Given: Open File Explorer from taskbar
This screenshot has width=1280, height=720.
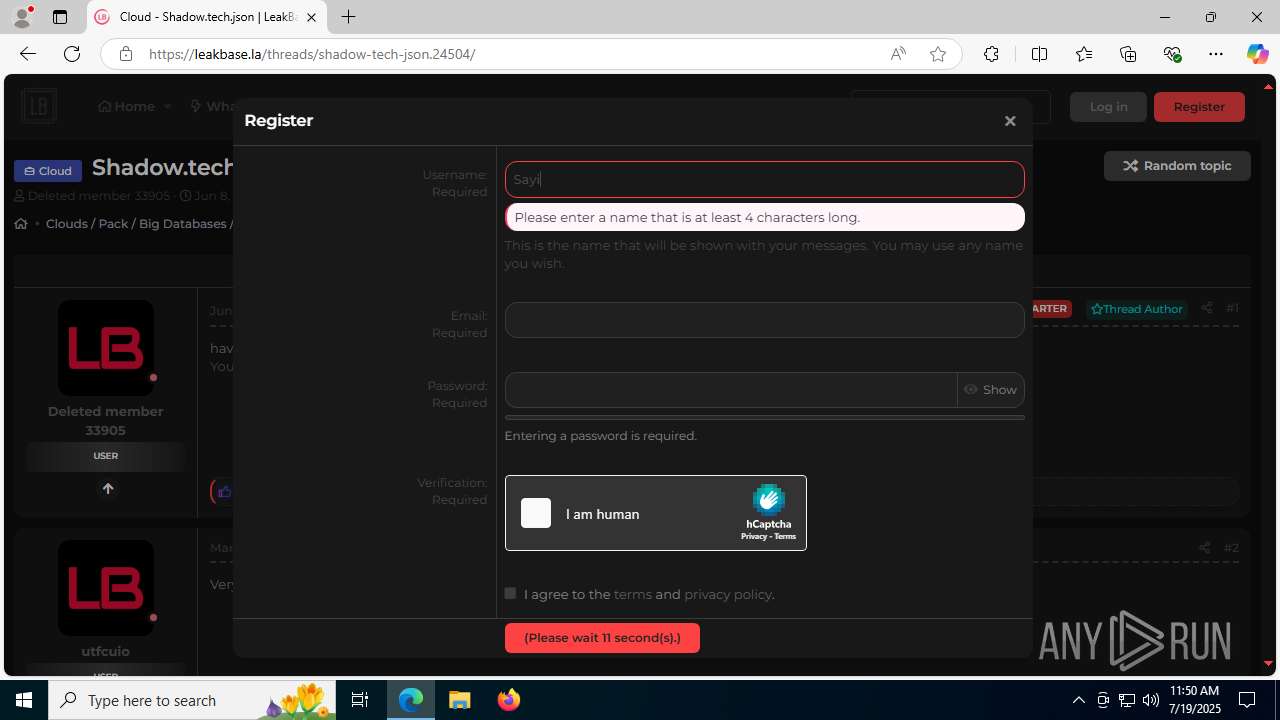Looking at the screenshot, I should tap(460, 700).
